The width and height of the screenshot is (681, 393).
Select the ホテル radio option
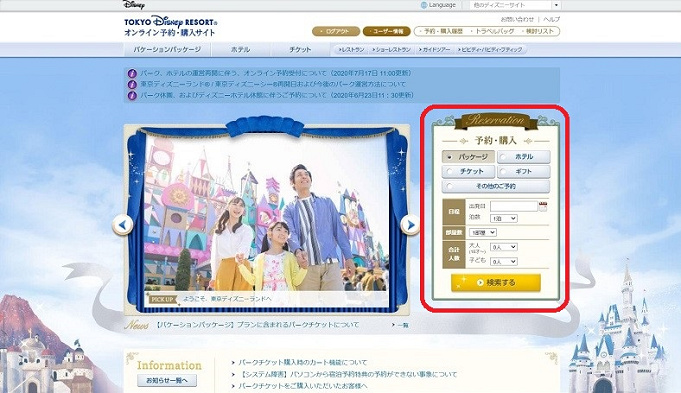(x=524, y=157)
